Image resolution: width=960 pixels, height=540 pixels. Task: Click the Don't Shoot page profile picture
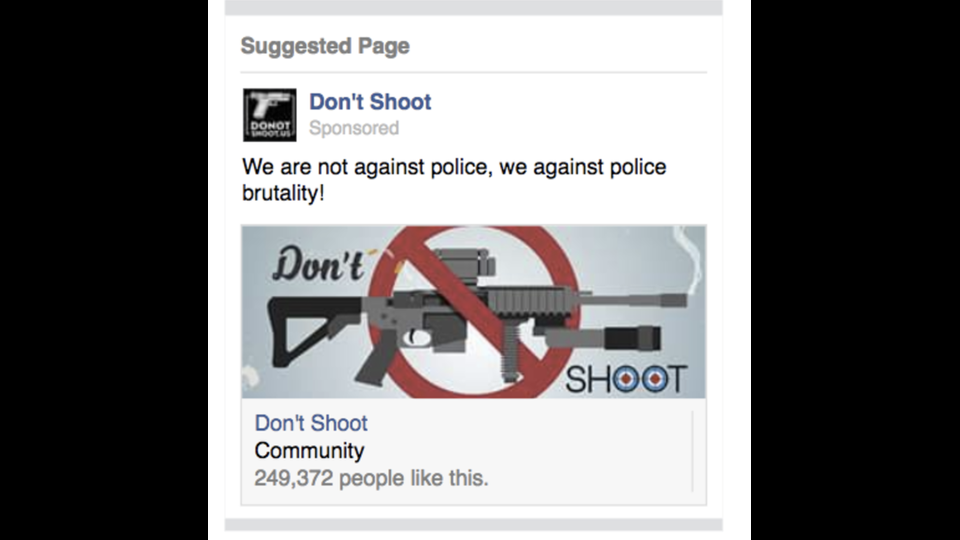pyautogui.click(x=269, y=114)
